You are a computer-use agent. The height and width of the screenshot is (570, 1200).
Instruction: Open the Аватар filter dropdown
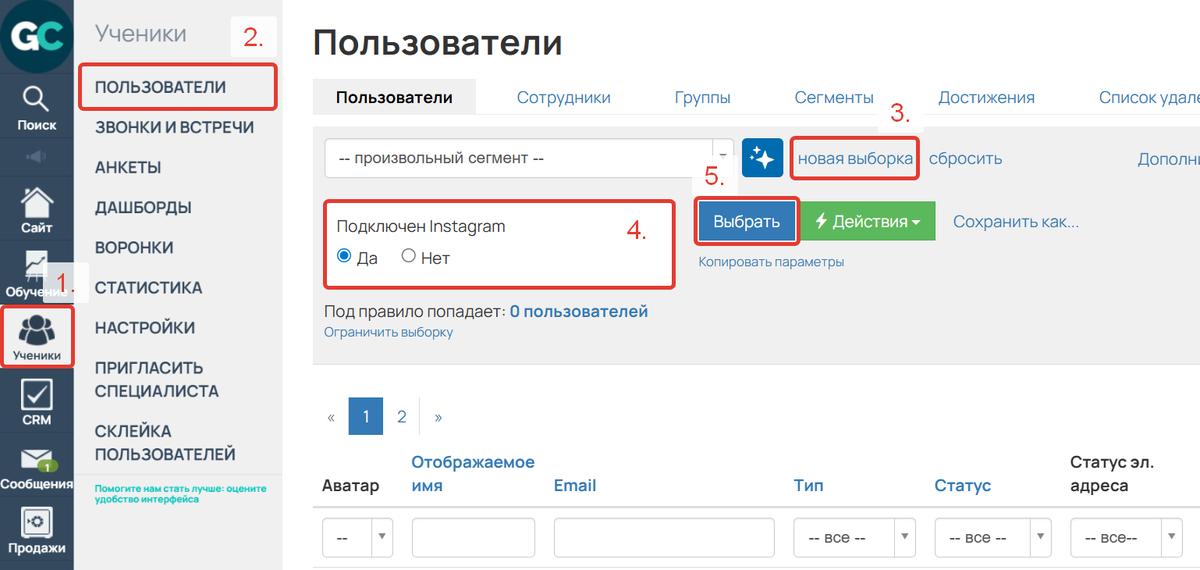point(358,537)
